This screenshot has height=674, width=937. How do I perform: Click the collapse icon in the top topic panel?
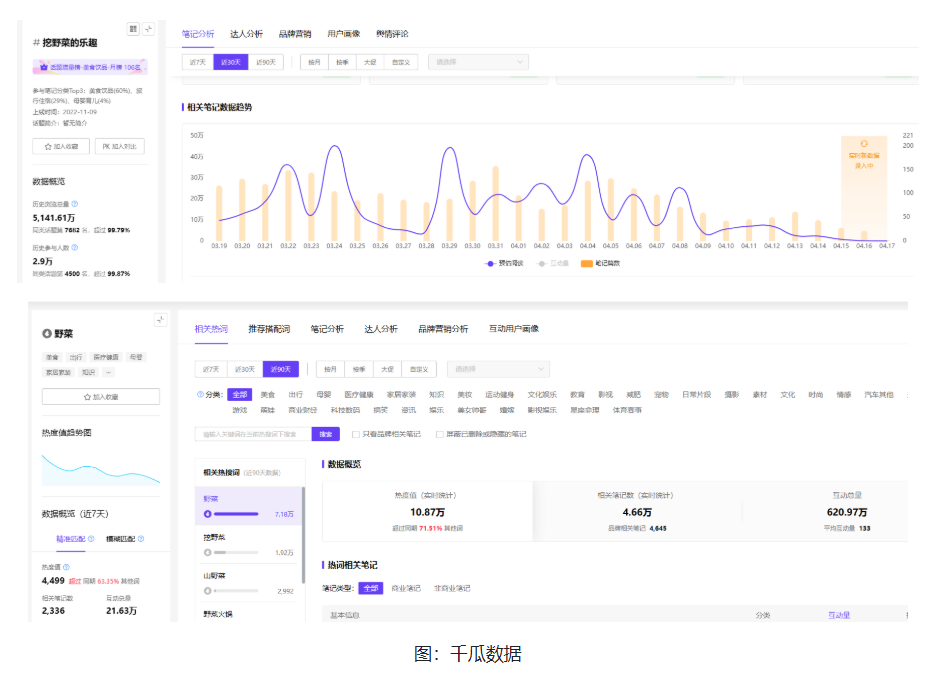pyautogui.click(x=149, y=29)
